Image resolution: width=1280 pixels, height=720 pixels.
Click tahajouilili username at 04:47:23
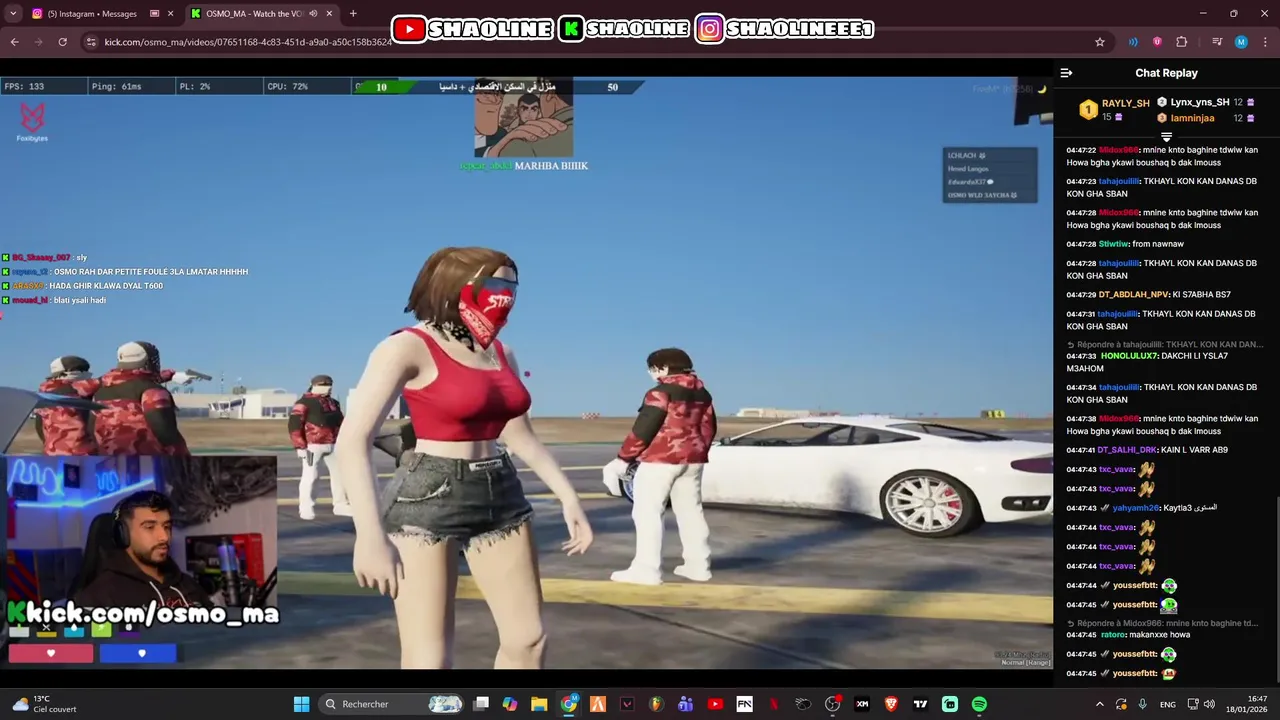[x=1119, y=181]
